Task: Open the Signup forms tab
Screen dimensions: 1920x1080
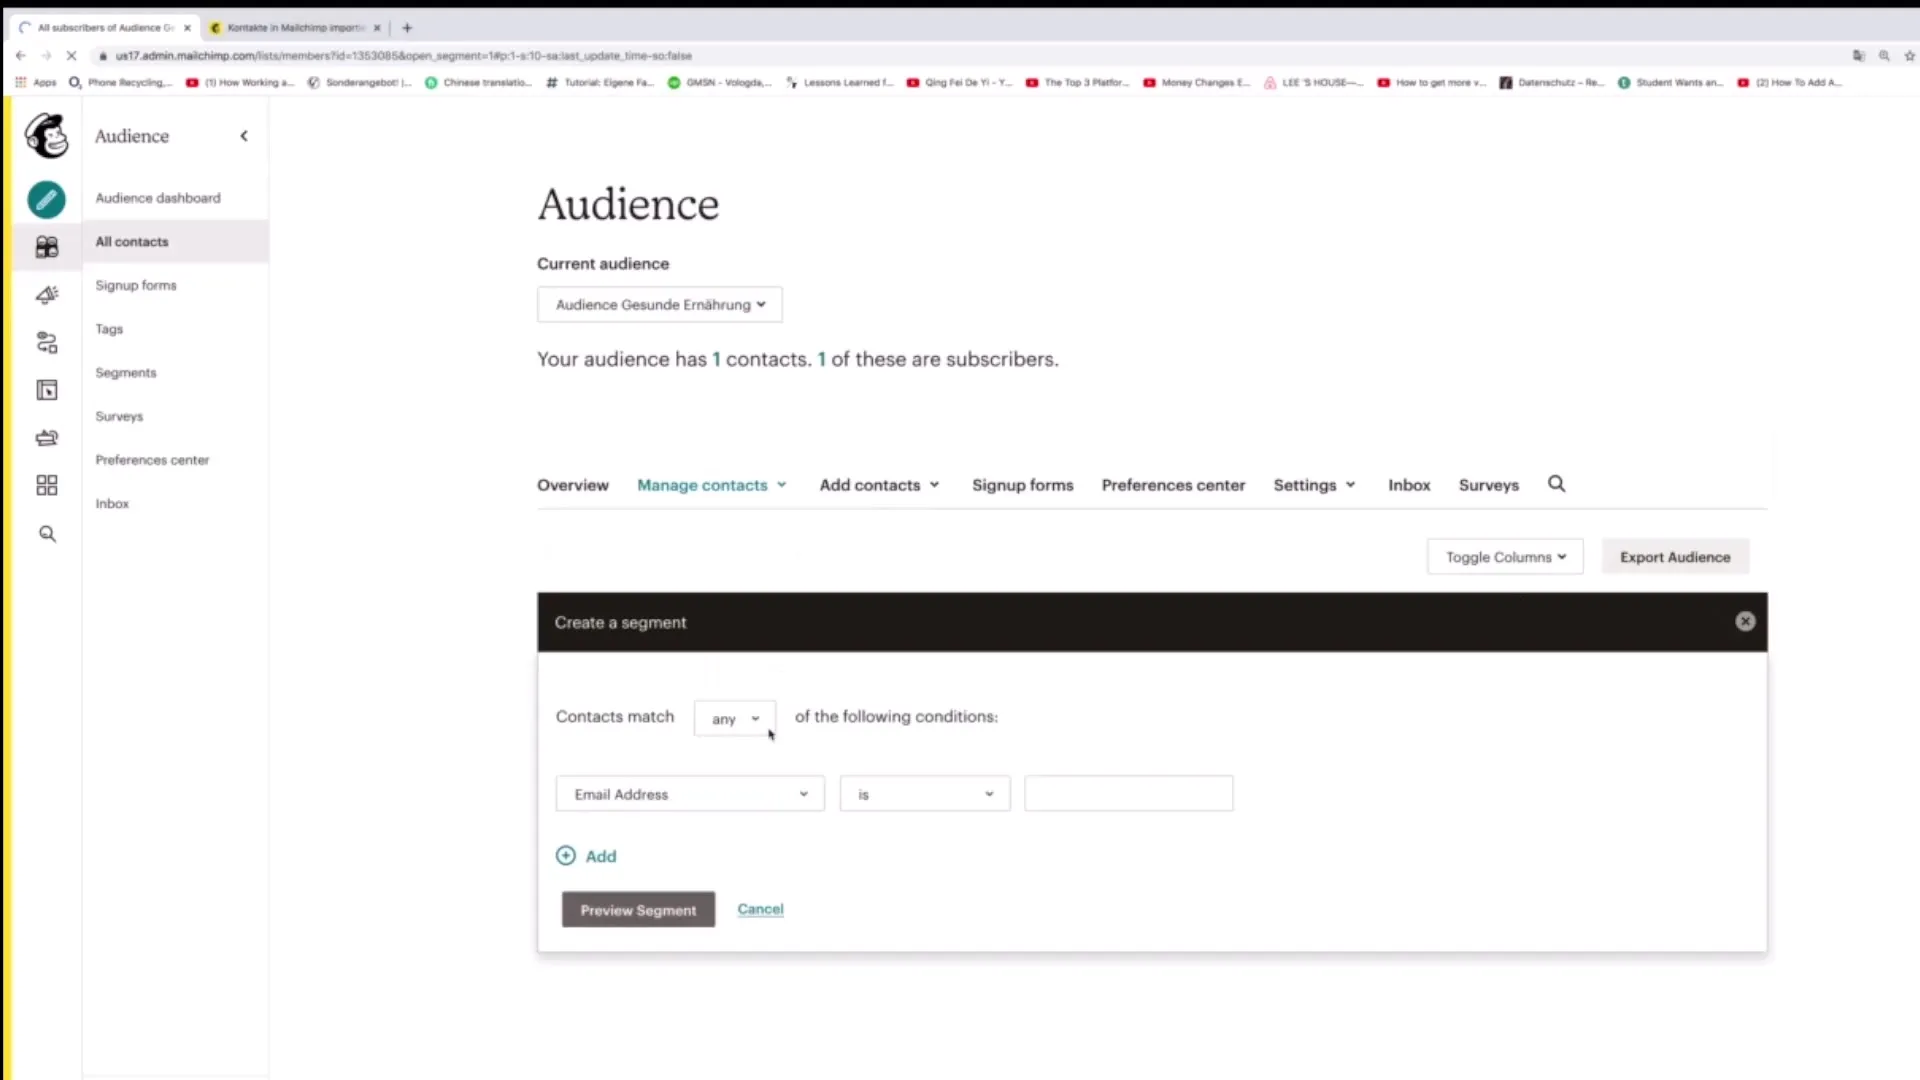Action: pyautogui.click(x=1023, y=485)
